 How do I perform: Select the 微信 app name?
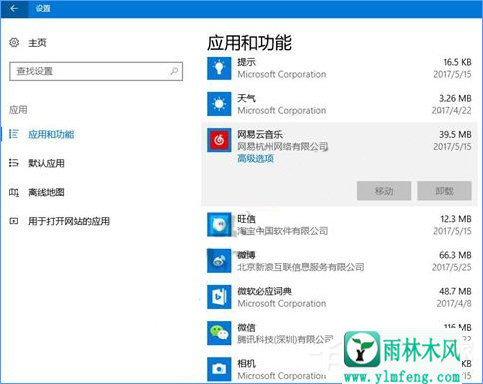pos(246,327)
